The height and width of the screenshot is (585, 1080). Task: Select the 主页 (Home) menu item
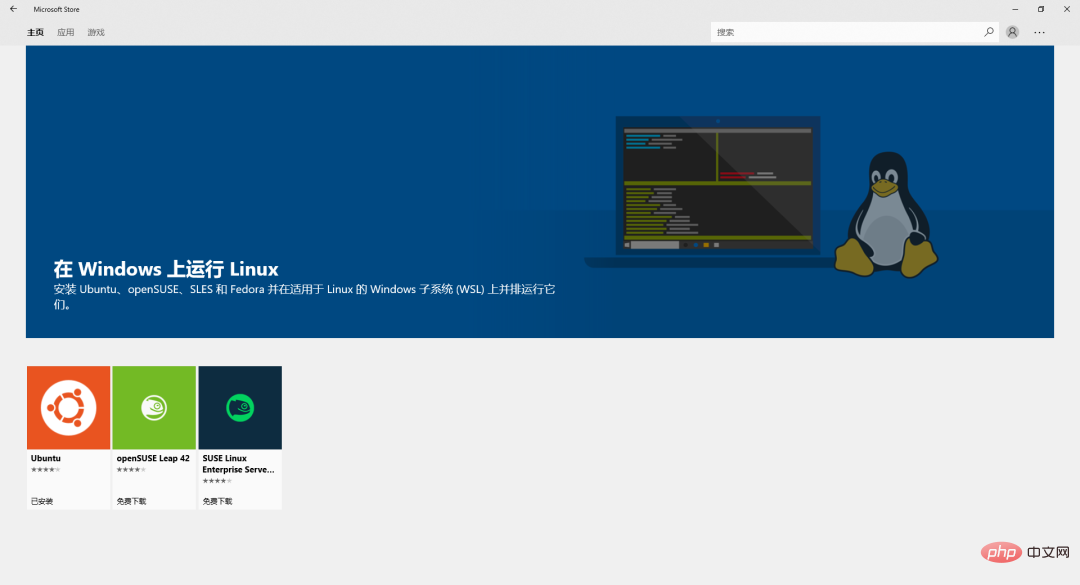tap(35, 31)
